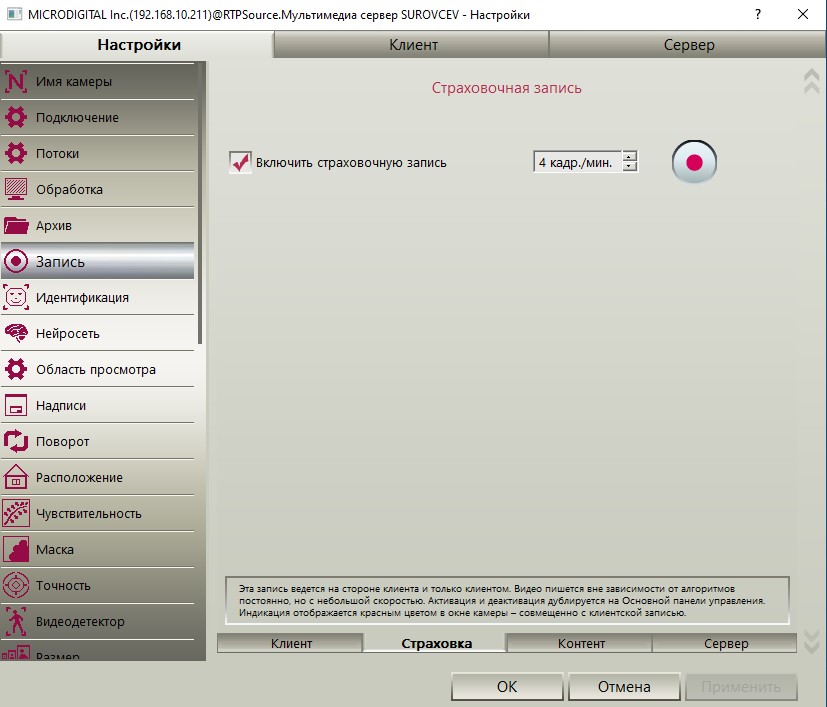Click the Подключение gear icon
The height and width of the screenshot is (707, 827).
16,117
